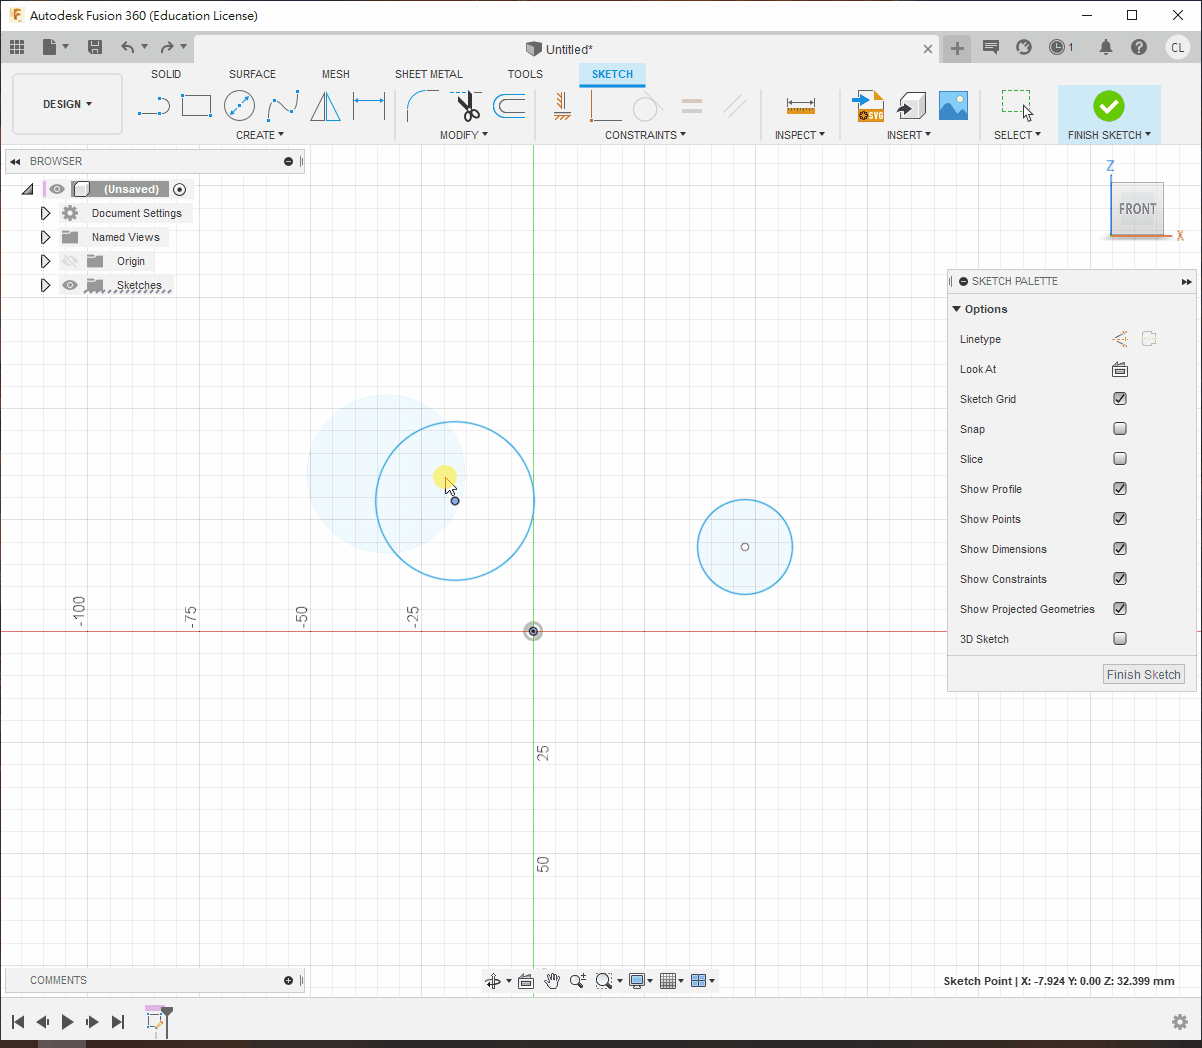Select the 2-Point Rectangle tool

pyautogui.click(x=196, y=106)
